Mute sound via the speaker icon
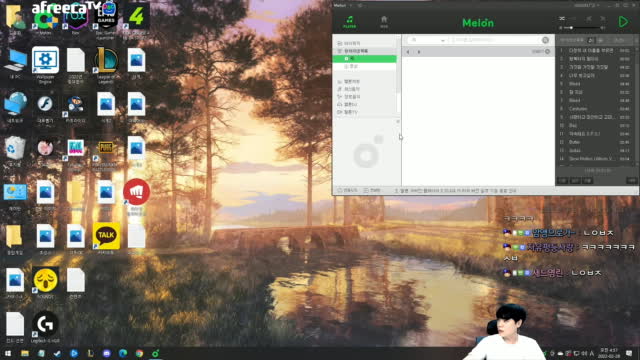 (x=561, y=28)
